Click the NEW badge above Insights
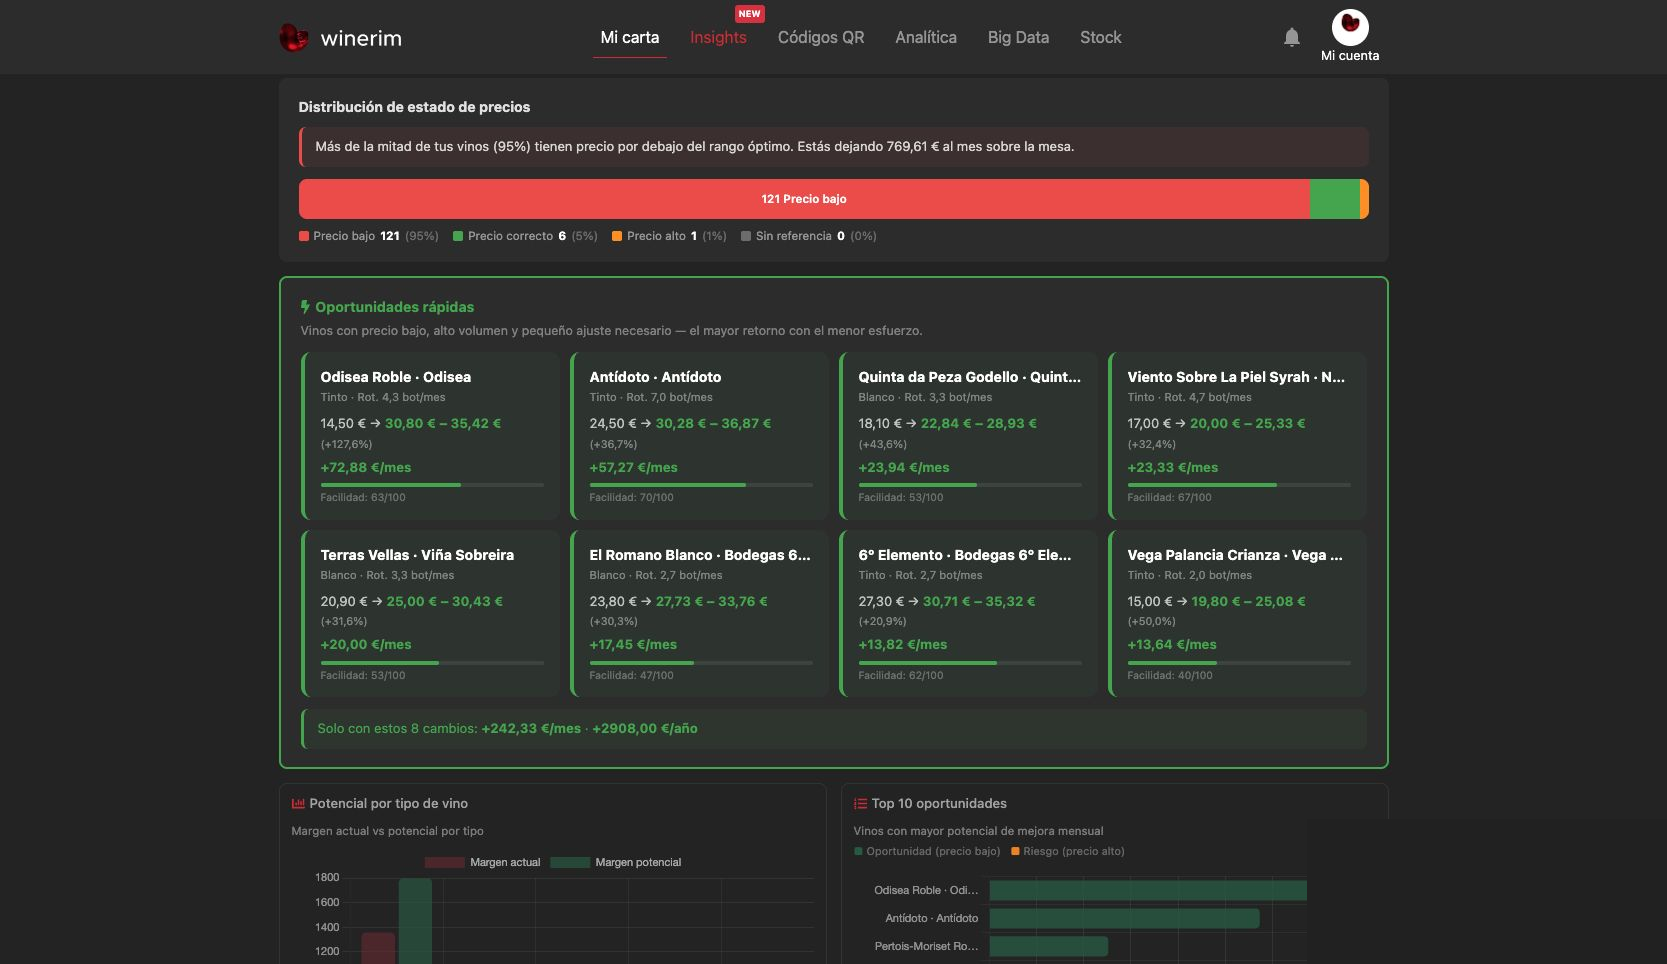This screenshot has width=1667, height=964. pos(749,14)
